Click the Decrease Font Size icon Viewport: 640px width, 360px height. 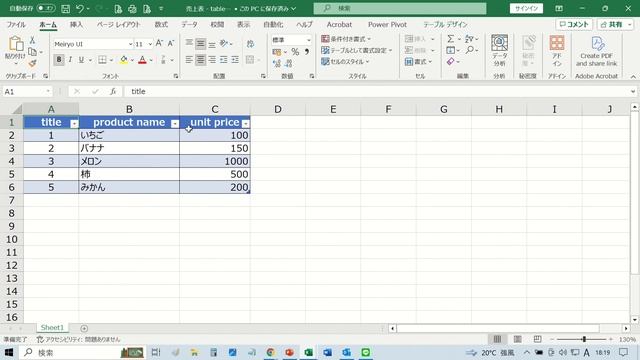coord(171,43)
